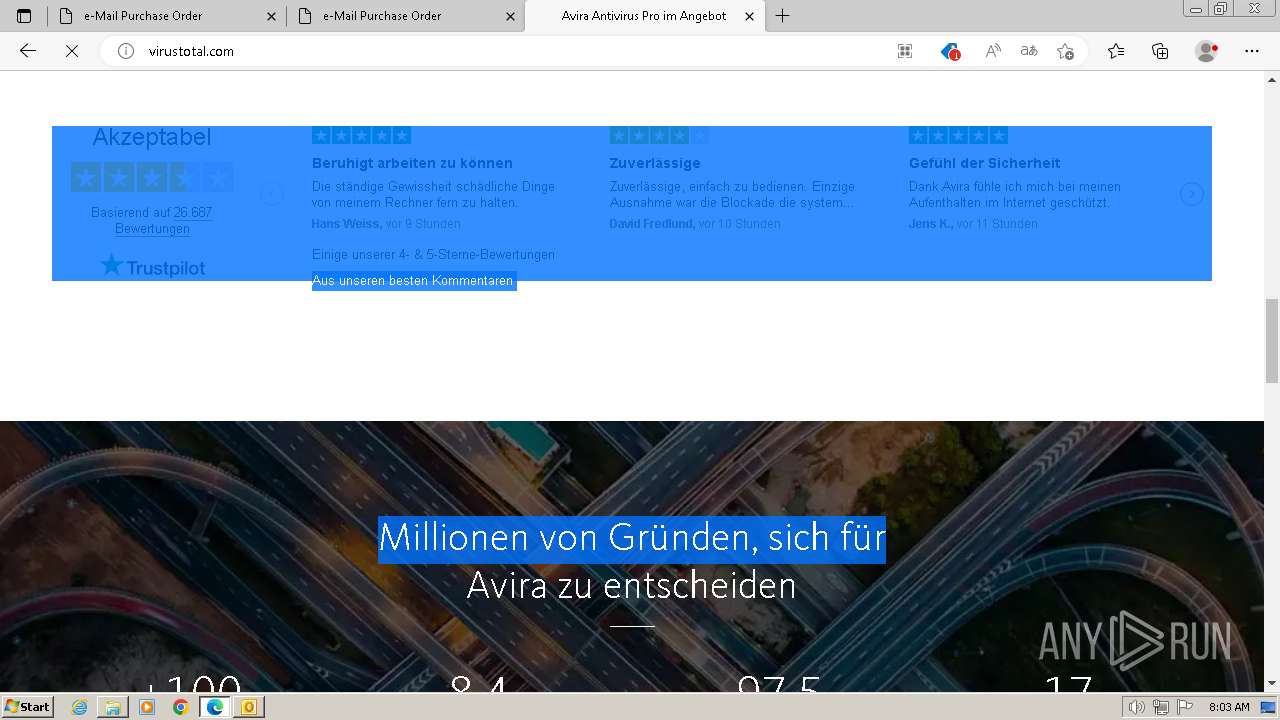
Task: Open the system volume control
Action: click(1137, 707)
